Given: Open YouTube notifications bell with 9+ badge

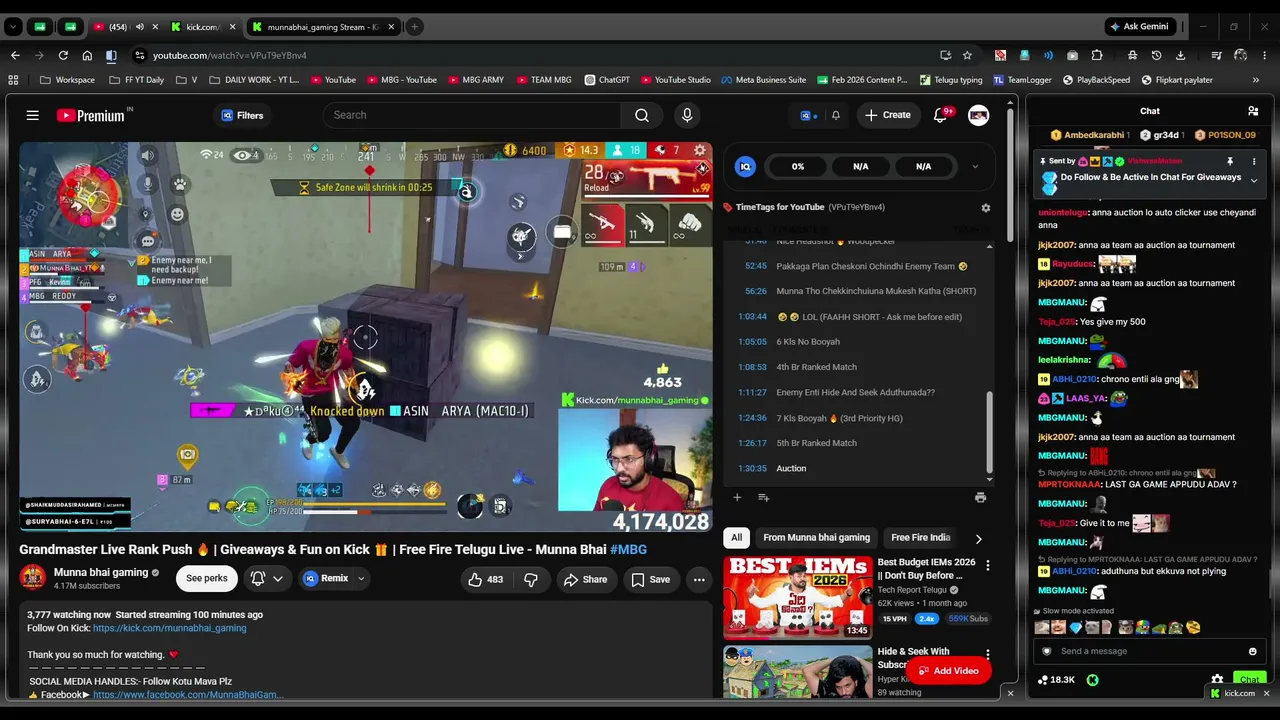Looking at the screenshot, I should (940, 115).
